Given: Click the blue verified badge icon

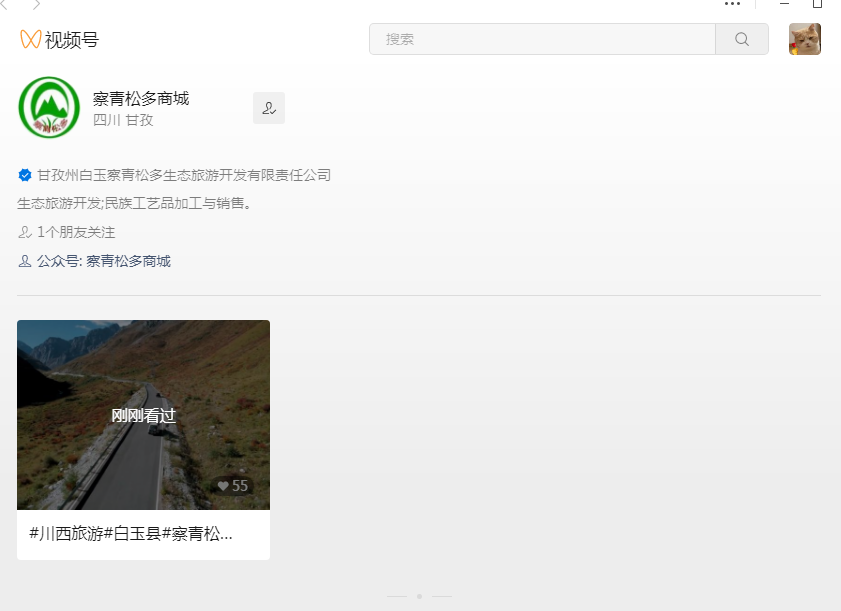Looking at the screenshot, I should (x=25, y=175).
